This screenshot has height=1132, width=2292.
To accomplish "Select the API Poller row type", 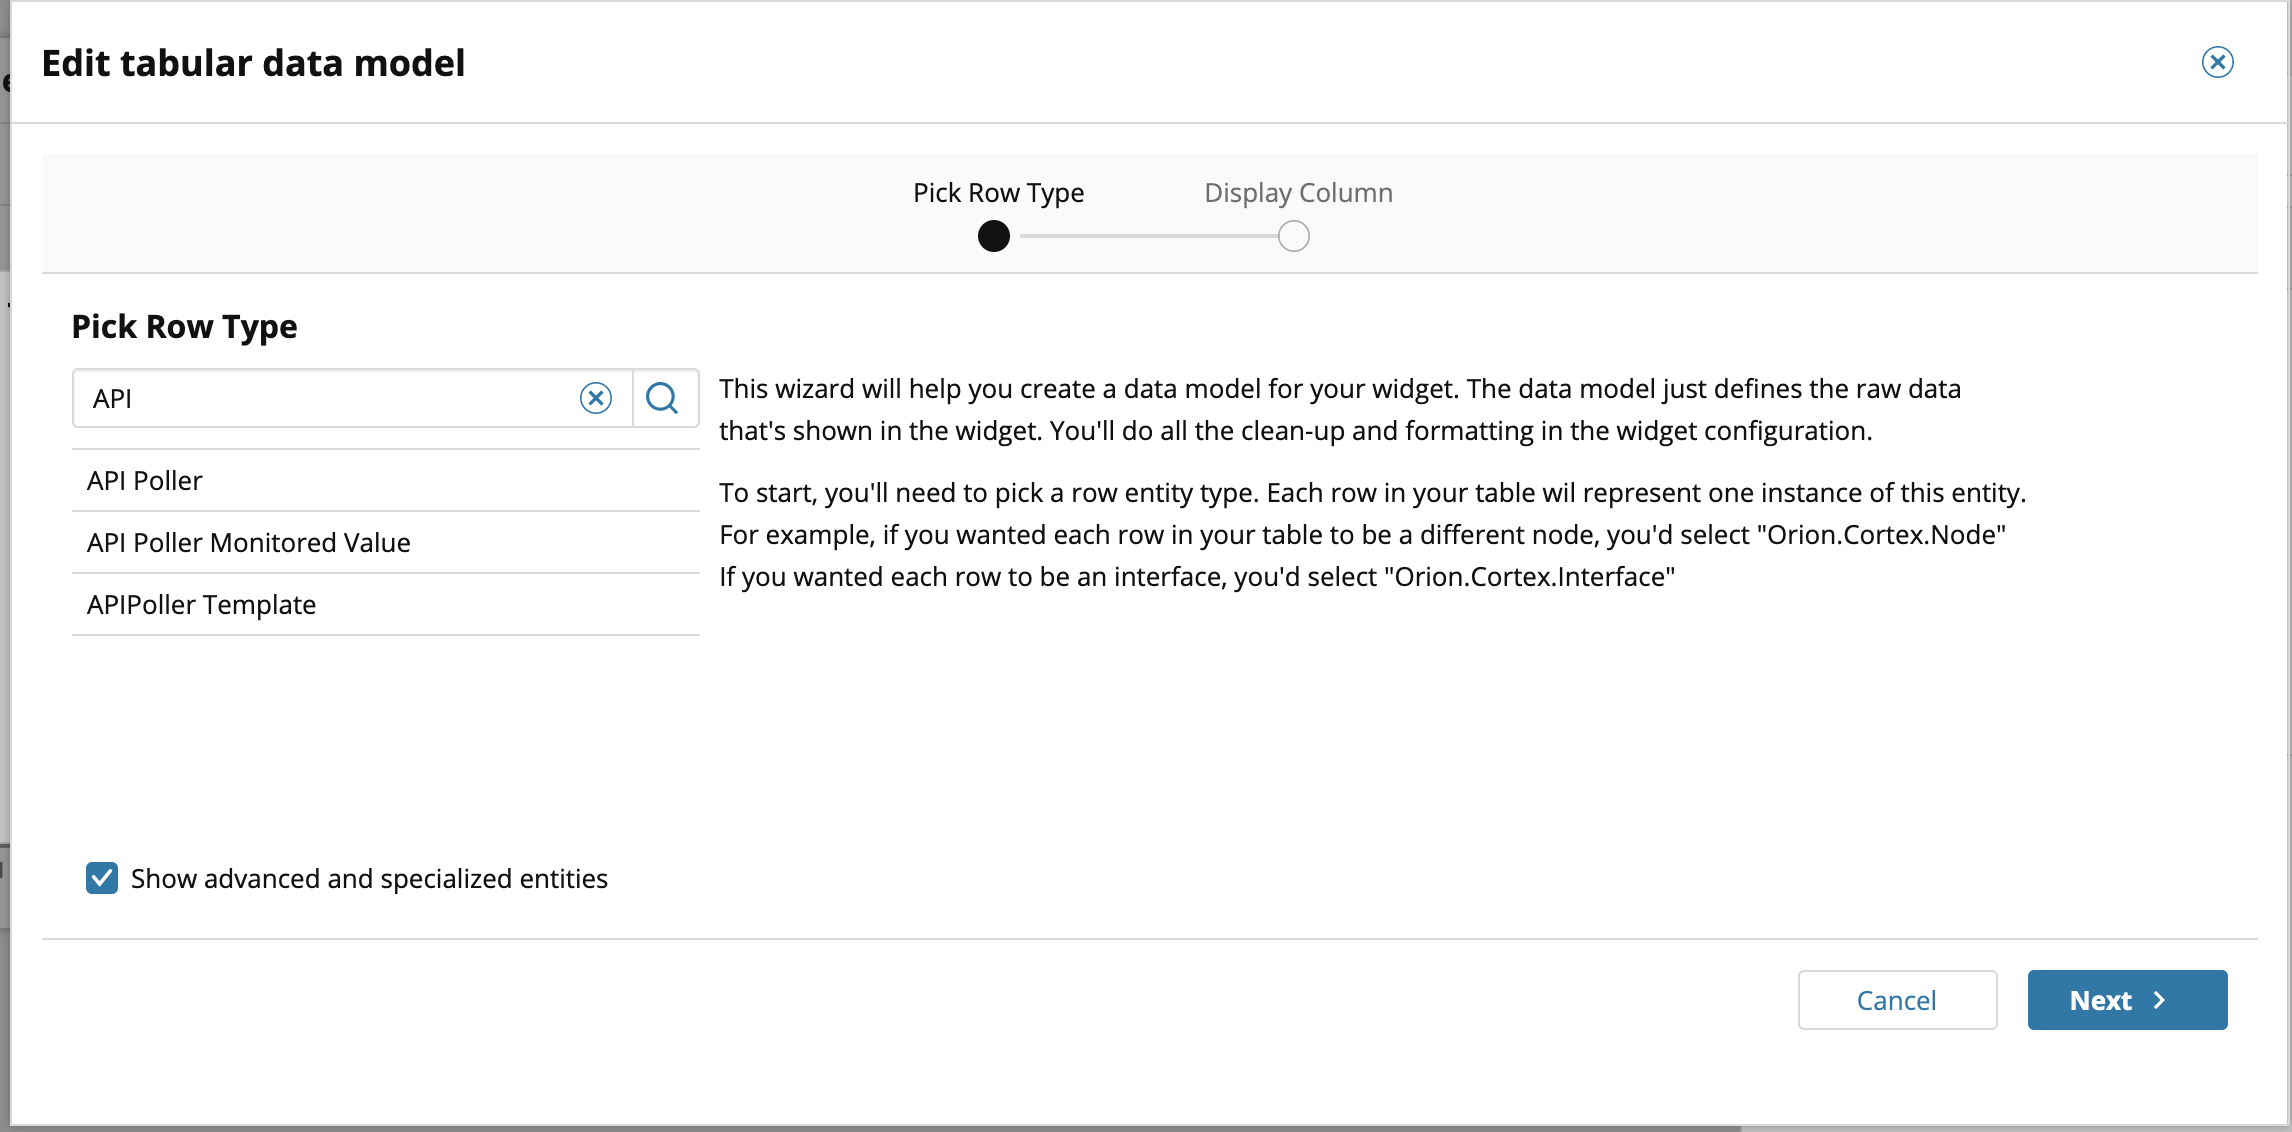I will (145, 481).
